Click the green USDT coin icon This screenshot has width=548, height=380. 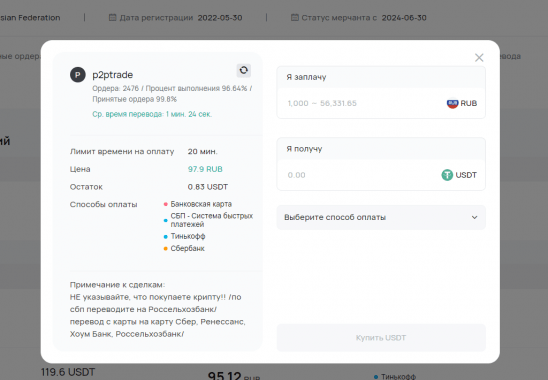coord(447,175)
